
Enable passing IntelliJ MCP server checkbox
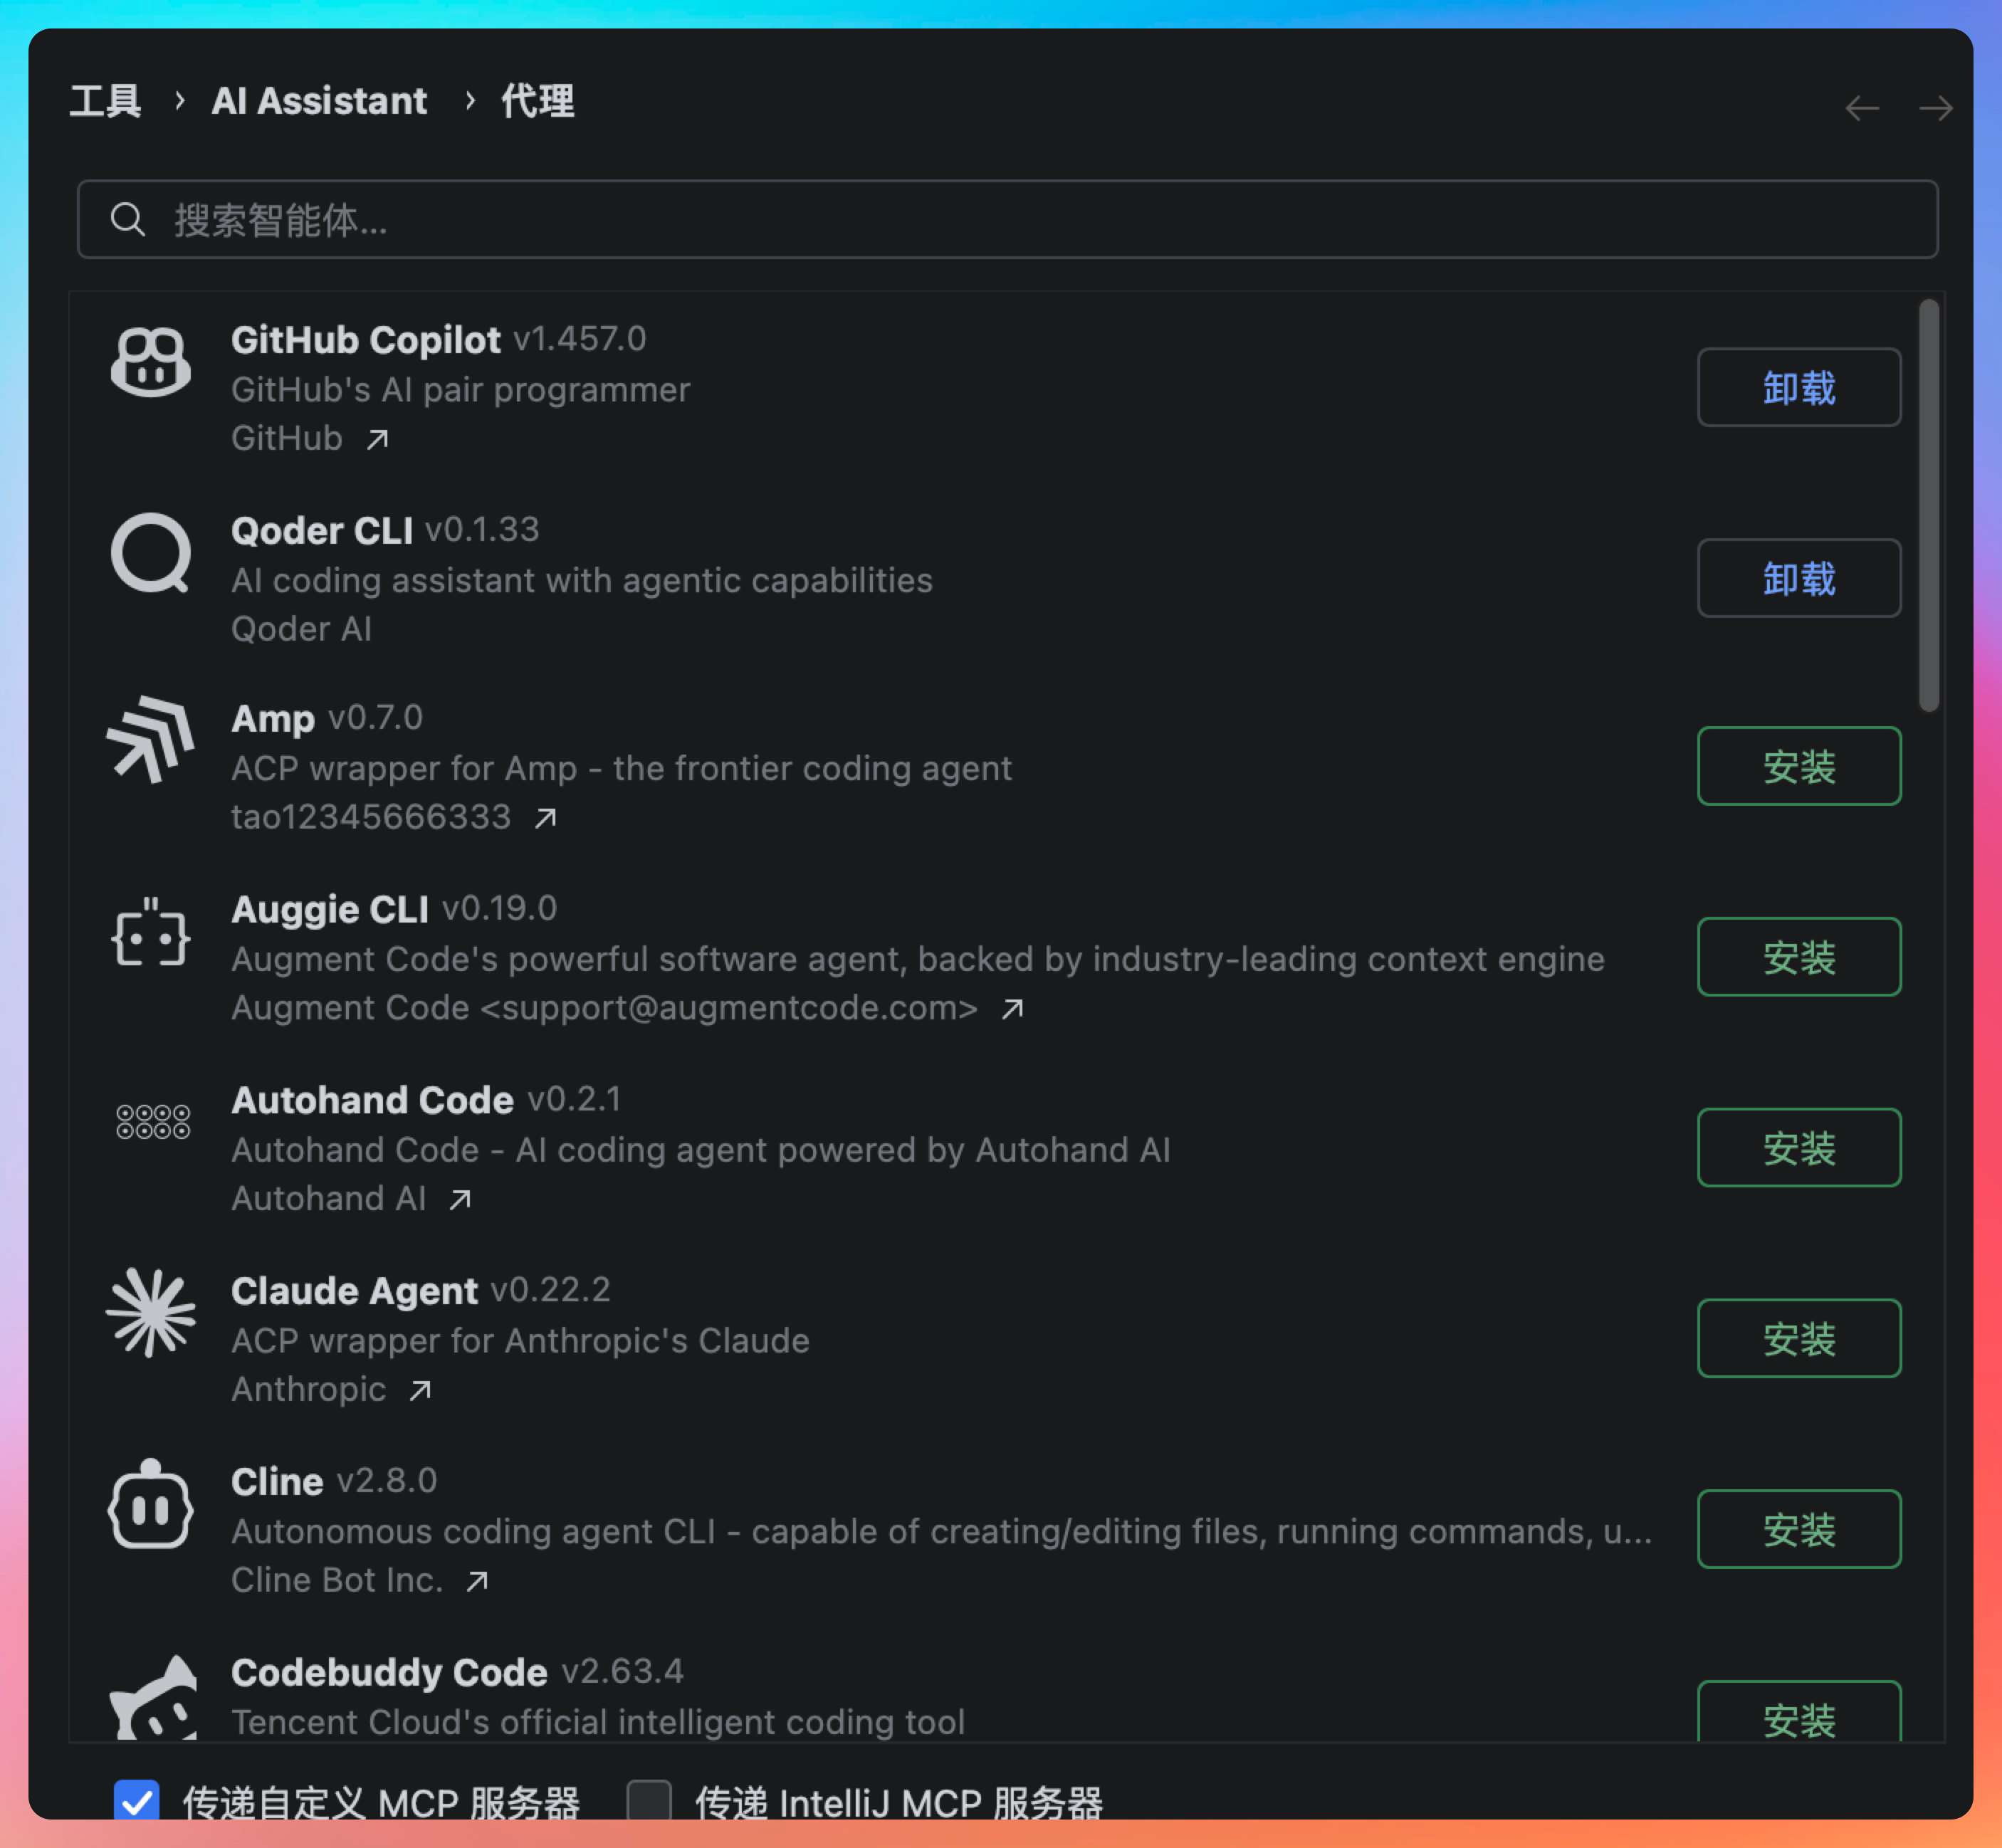649,1802
